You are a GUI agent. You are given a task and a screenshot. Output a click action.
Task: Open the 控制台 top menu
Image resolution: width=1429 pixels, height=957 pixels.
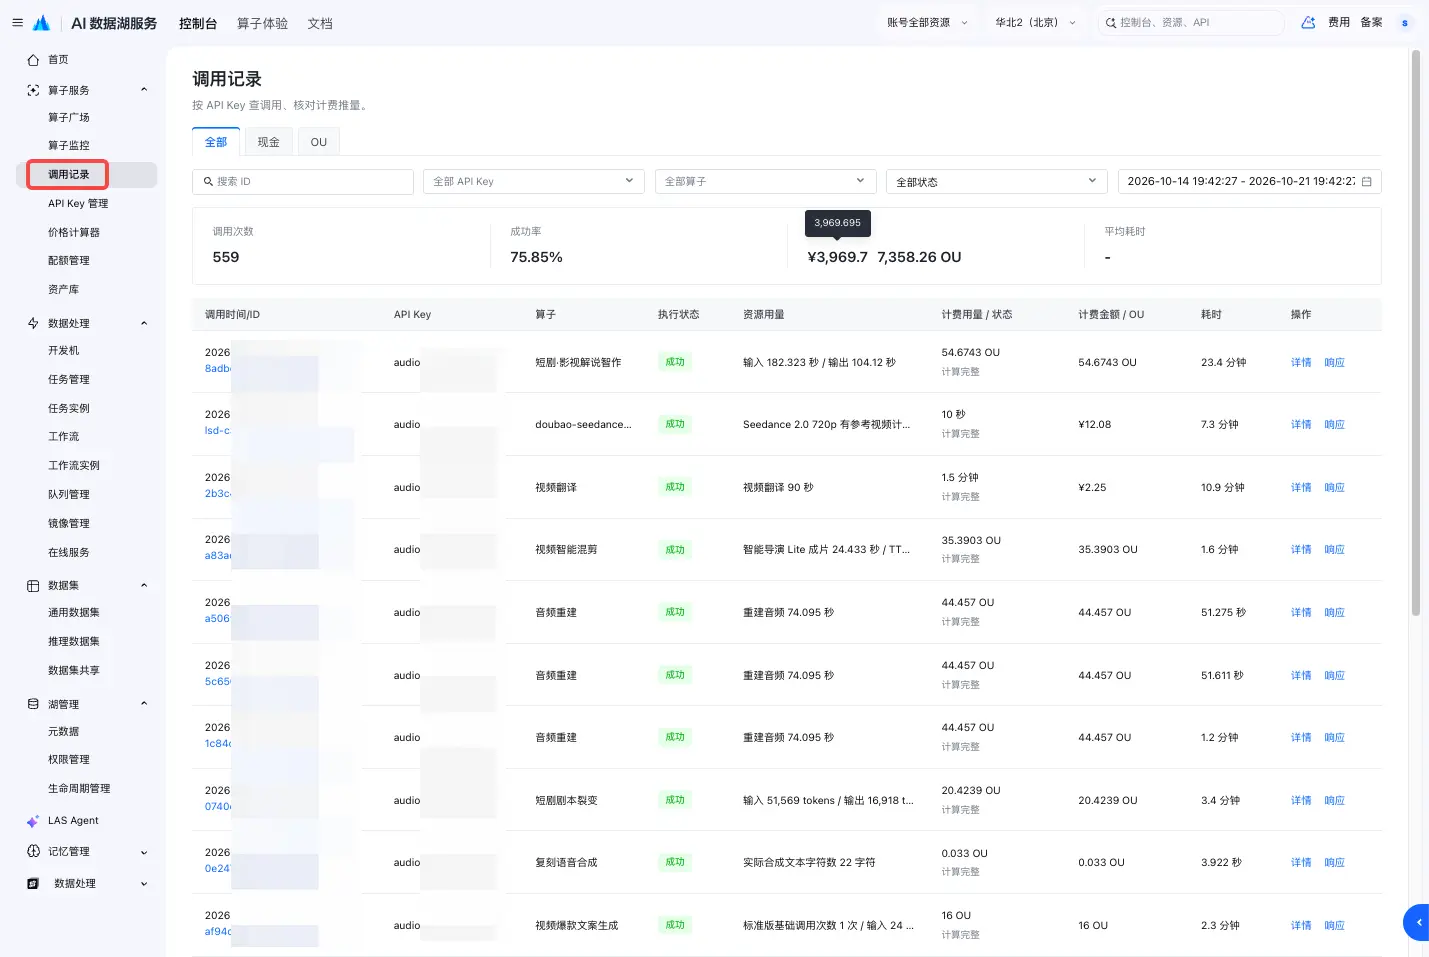[x=198, y=23]
